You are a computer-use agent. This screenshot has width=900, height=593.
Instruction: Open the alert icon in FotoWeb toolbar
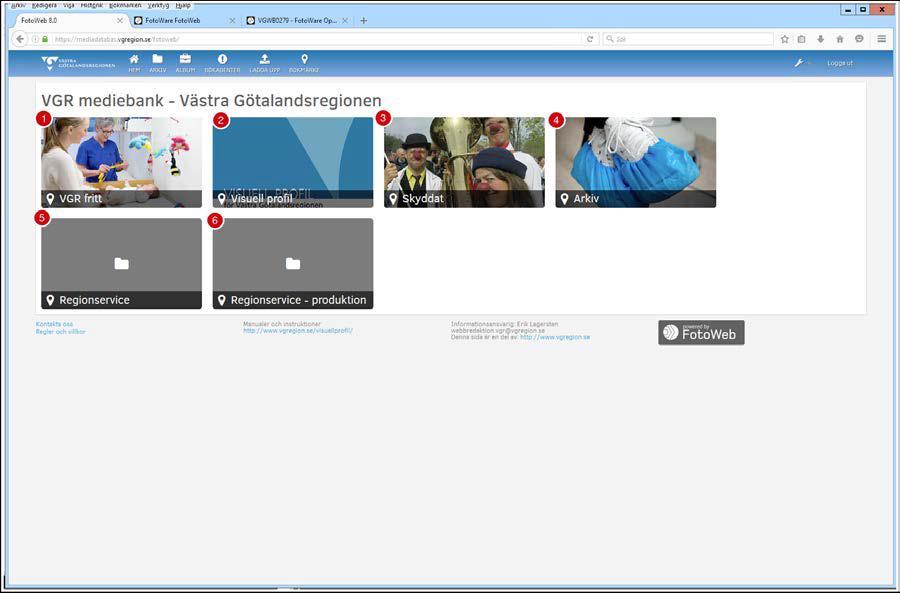click(222, 63)
